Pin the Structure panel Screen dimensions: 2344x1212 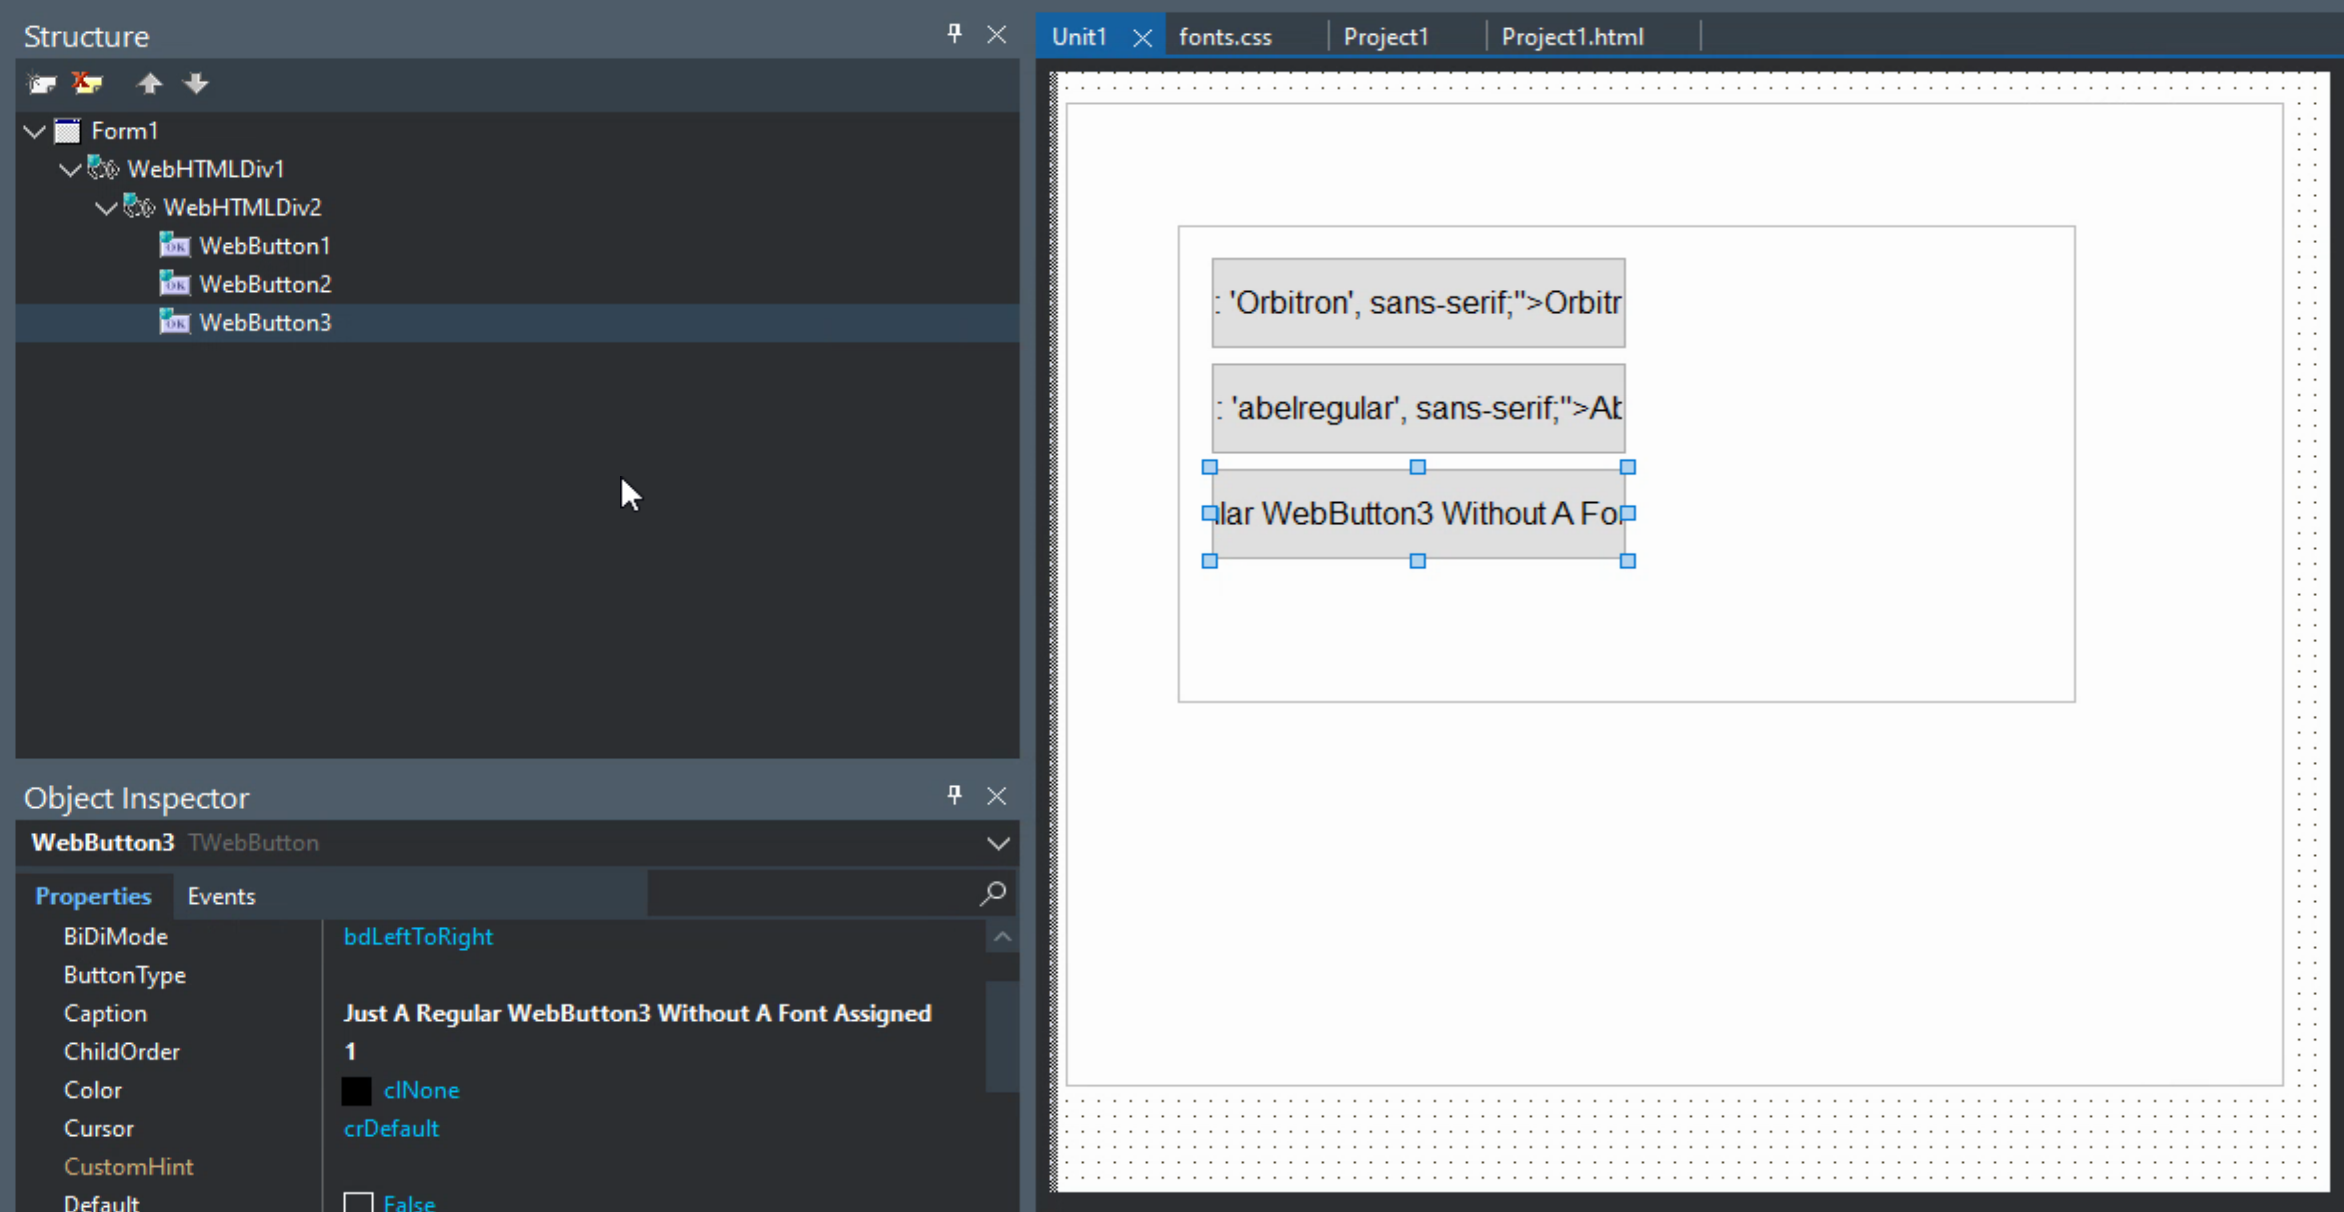click(955, 34)
